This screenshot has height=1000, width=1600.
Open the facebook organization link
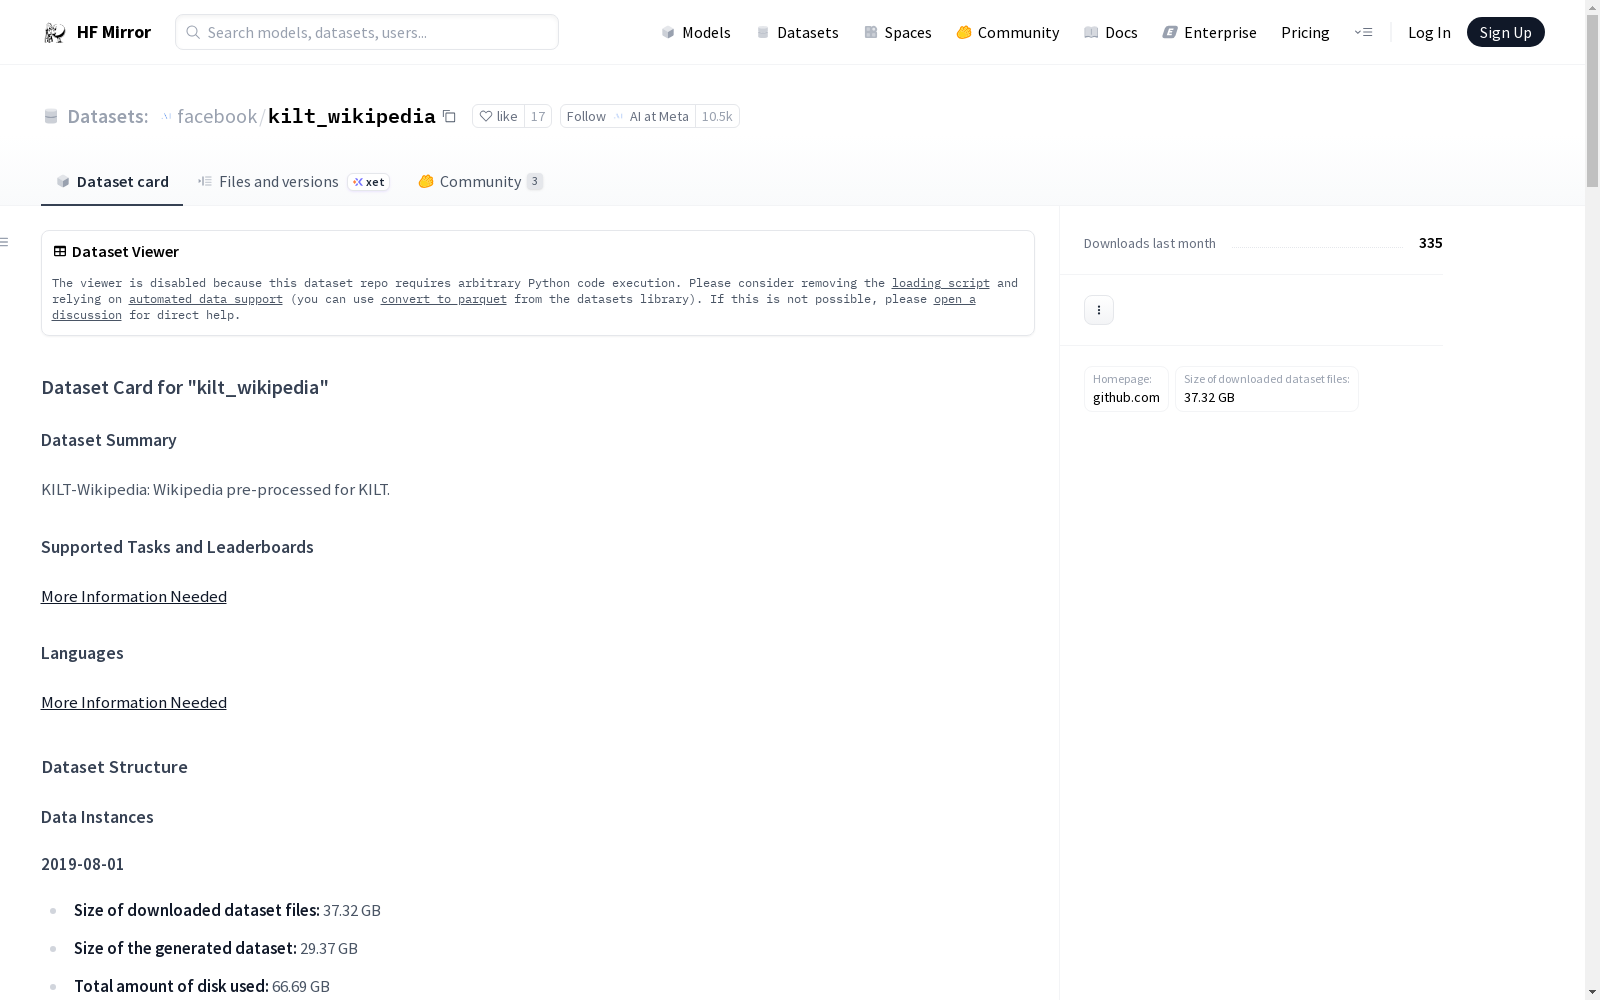217,116
